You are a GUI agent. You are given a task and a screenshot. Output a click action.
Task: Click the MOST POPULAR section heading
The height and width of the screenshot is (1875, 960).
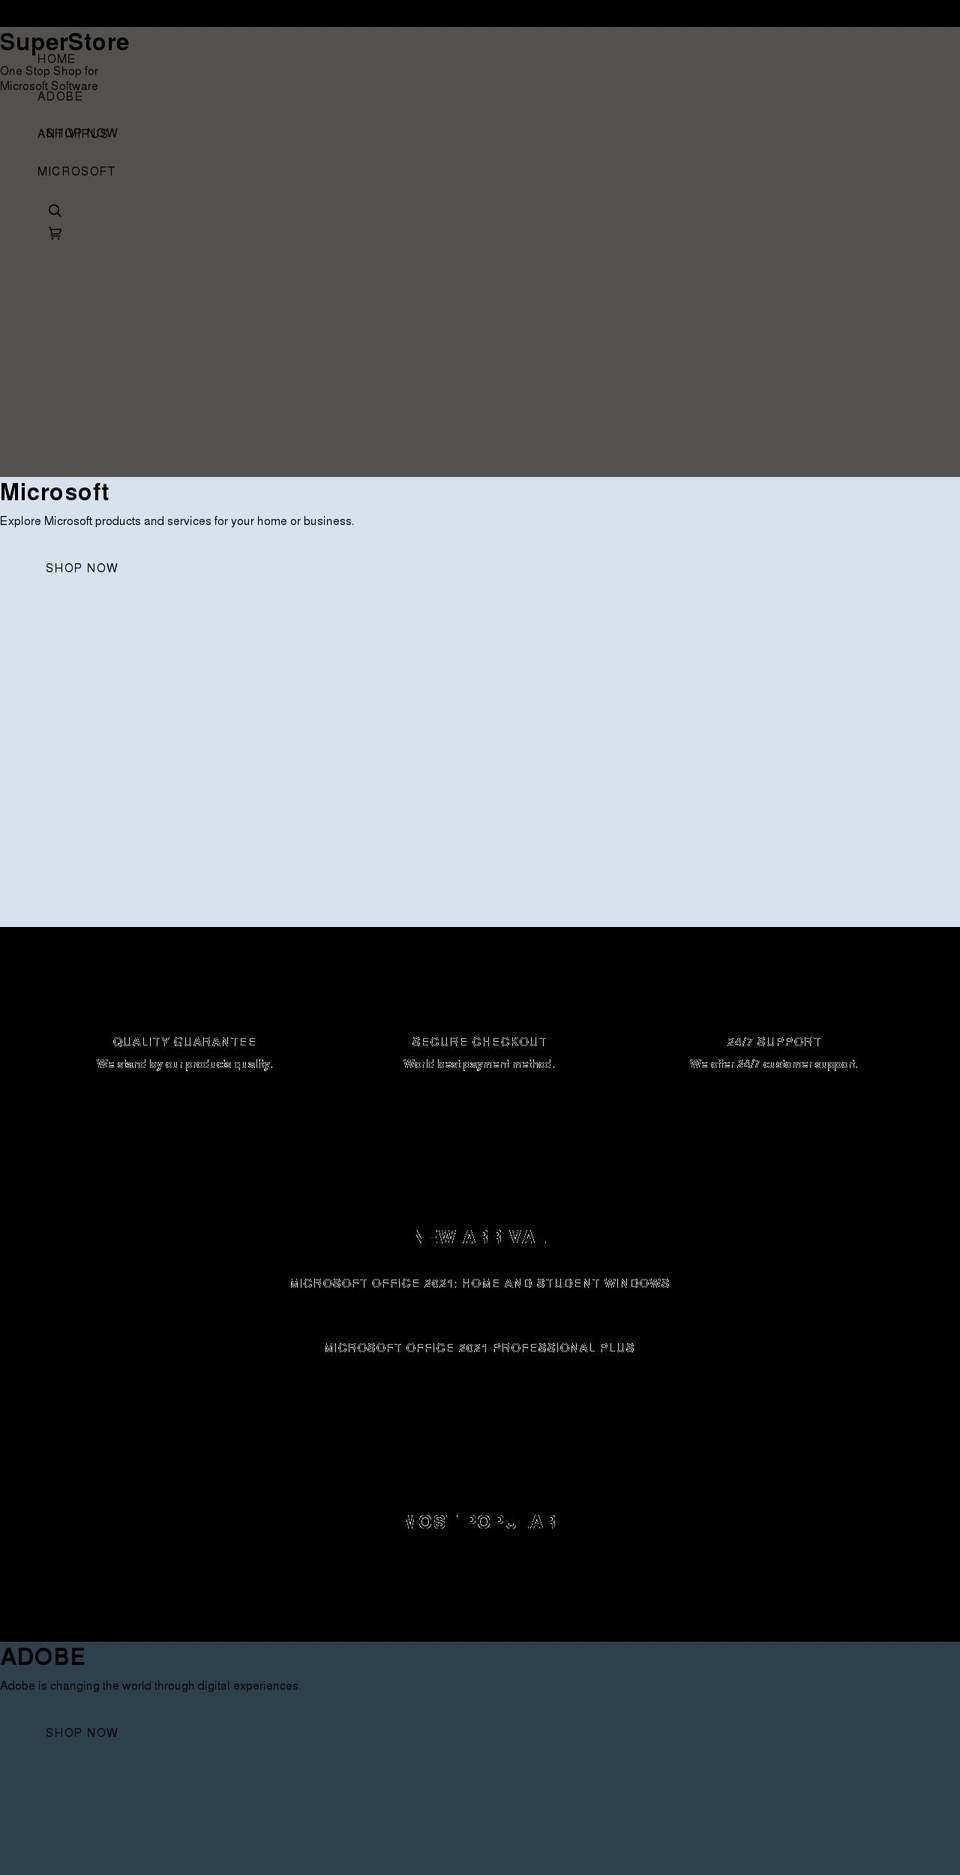pos(480,1522)
